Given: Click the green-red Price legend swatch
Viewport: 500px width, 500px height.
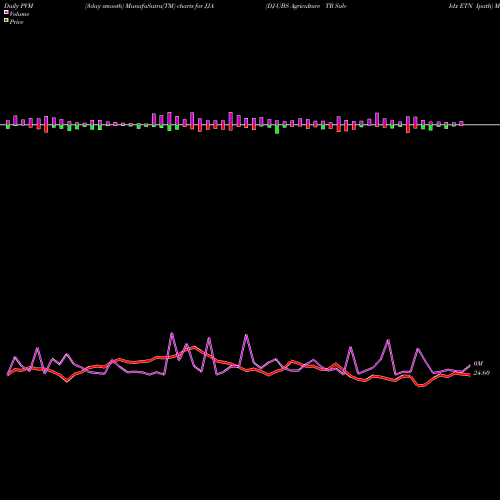Looking at the screenshot, I should 6,21.
